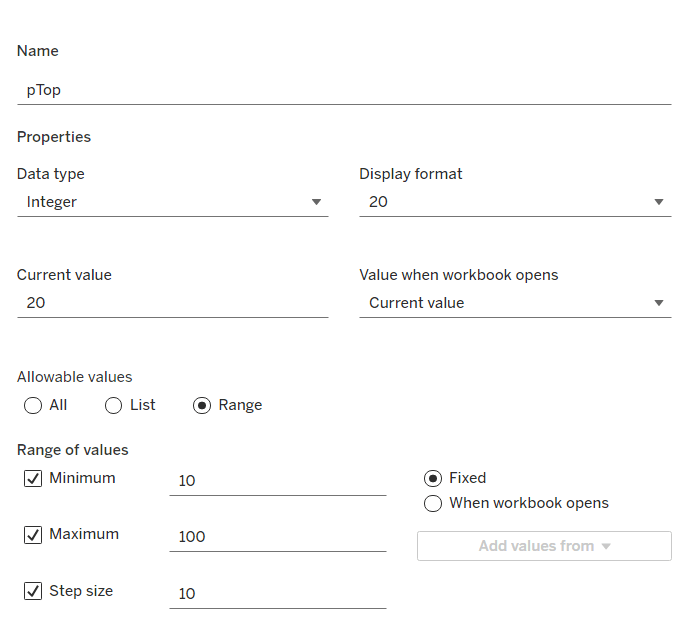Uncheck the Minimum checkbox
Screen dimensions: 682x642
pyautogui.click(x=33, y=479)
